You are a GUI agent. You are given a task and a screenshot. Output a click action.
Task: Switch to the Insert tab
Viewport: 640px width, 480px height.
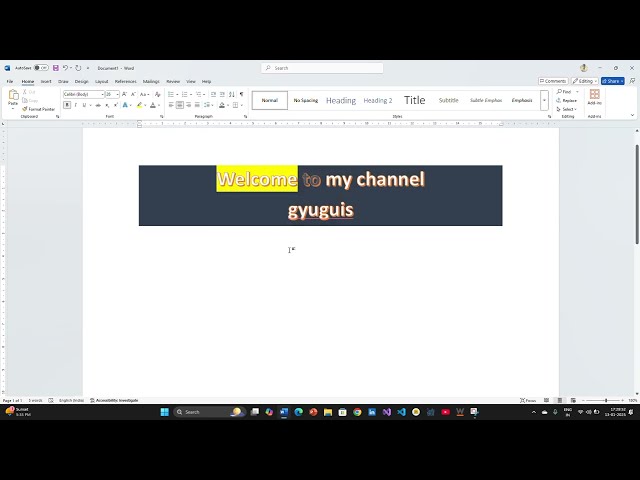tap(46, 81)
